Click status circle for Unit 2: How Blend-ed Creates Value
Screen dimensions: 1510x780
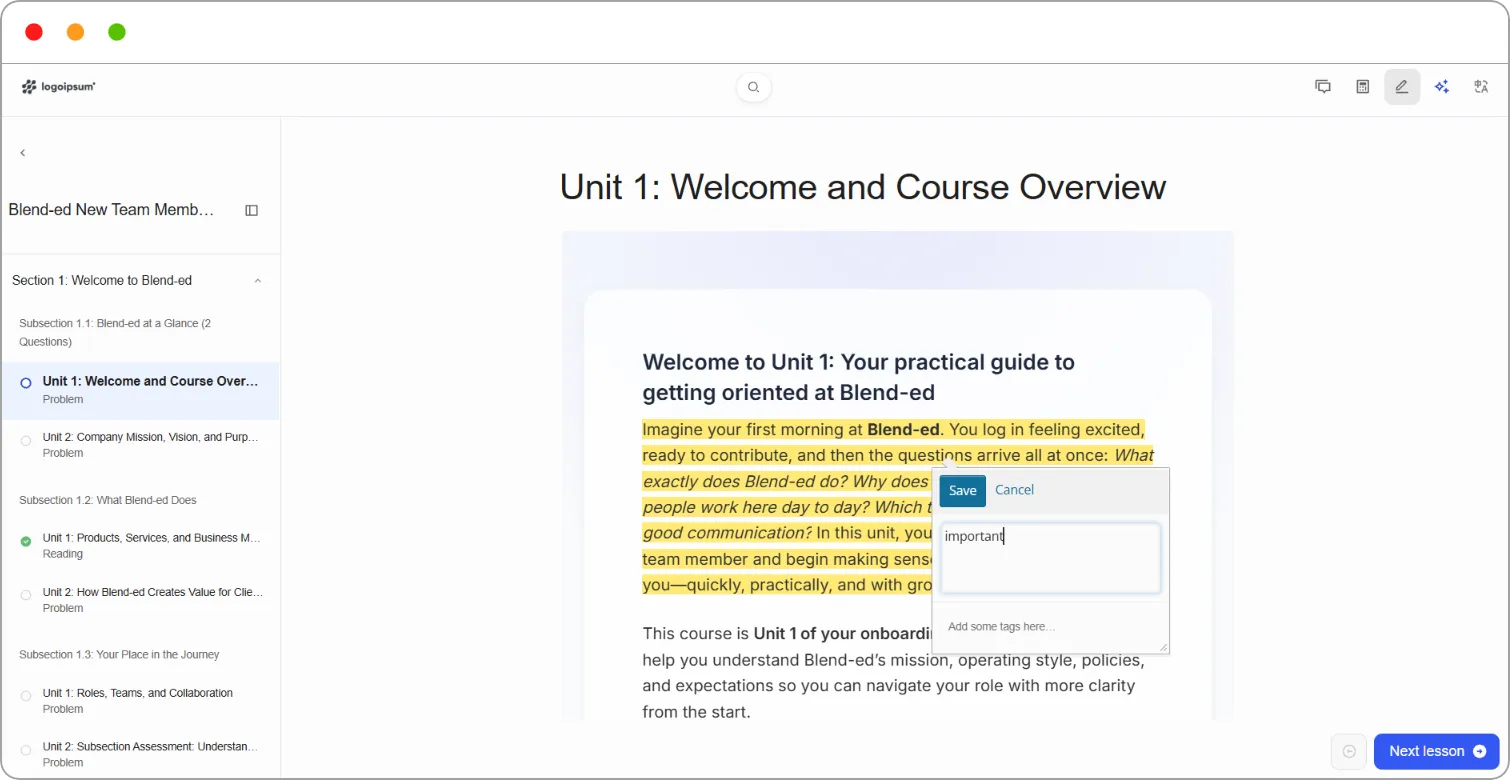pos(26,595)
